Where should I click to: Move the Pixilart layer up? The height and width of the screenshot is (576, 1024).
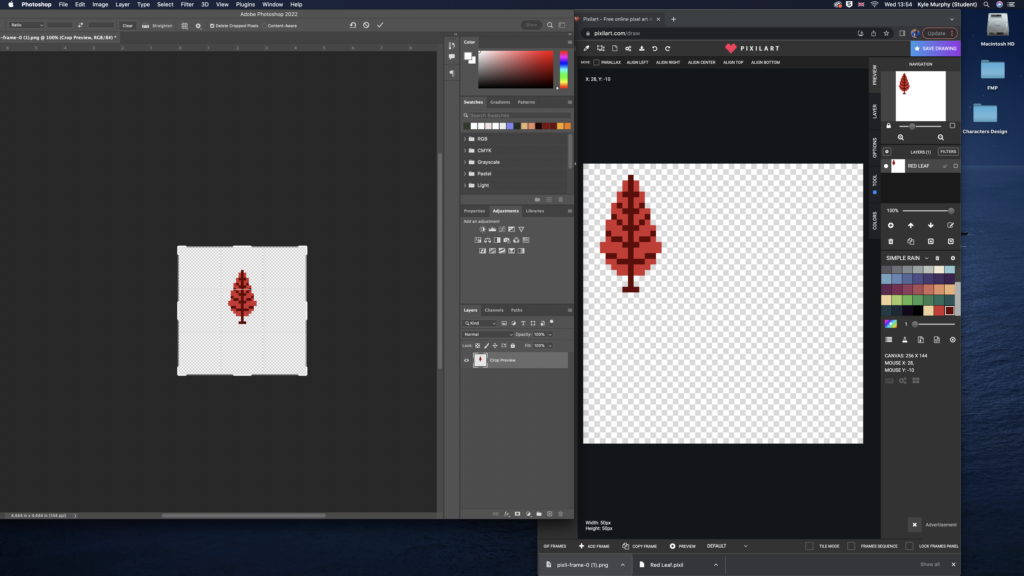tap(910, 225)
